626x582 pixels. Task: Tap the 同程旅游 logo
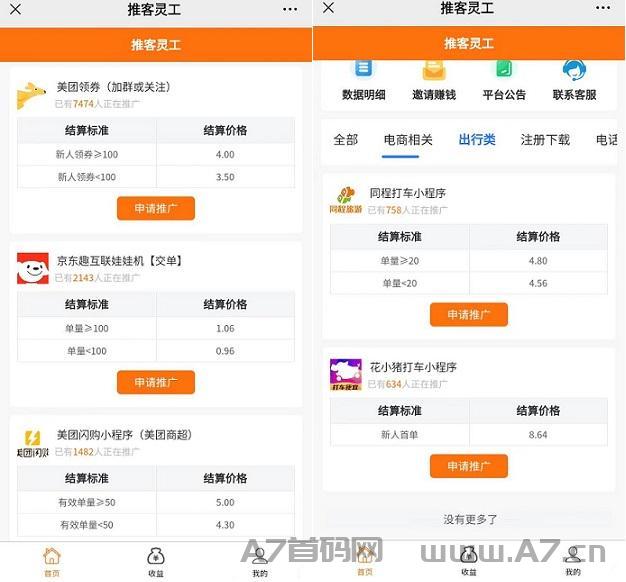(346, 200)
